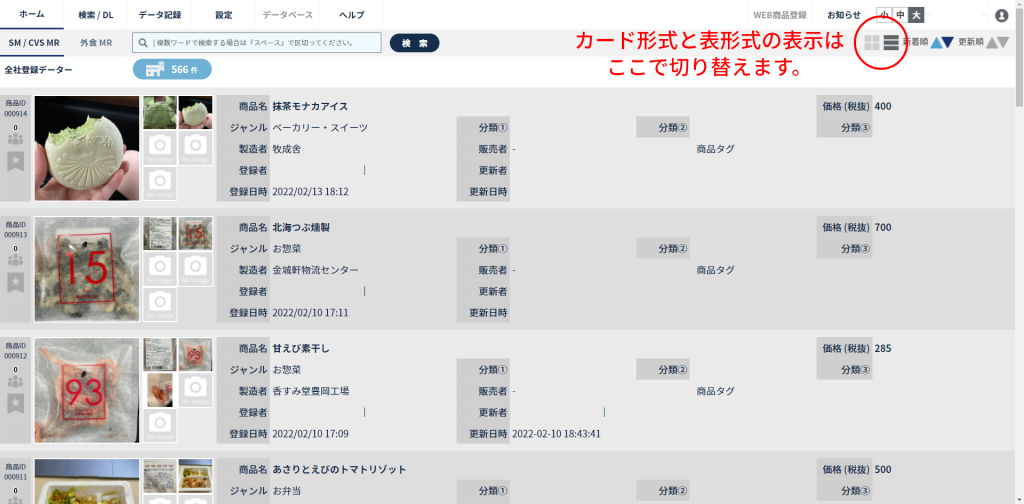This screenshot has width=1024, height=504.
Task: Set display size to 小
Action: (884, 15)
